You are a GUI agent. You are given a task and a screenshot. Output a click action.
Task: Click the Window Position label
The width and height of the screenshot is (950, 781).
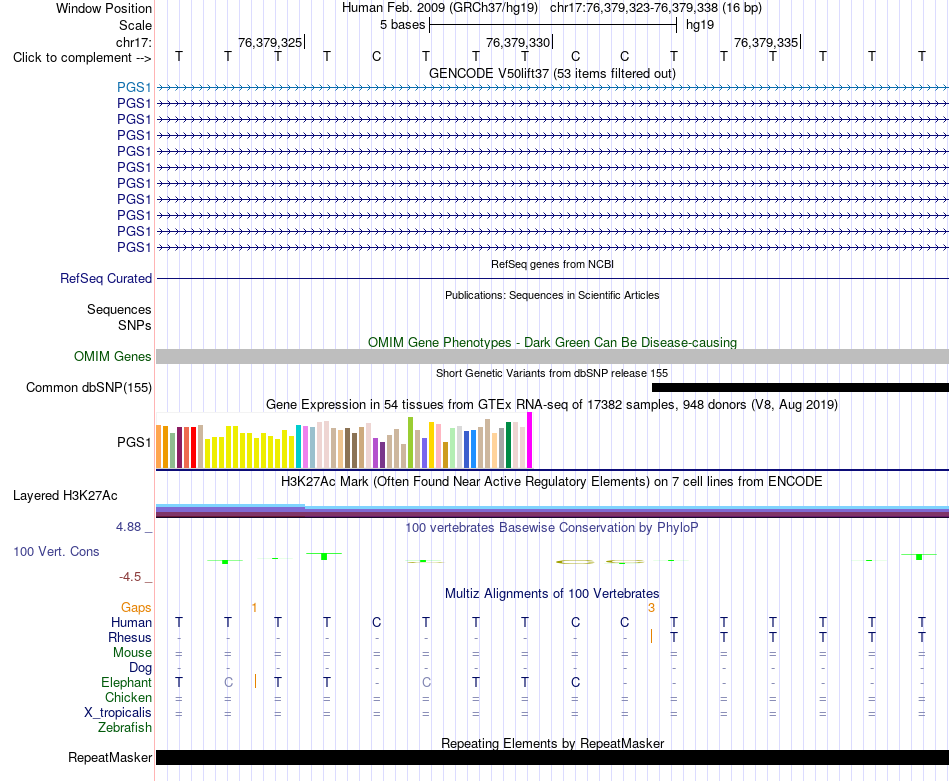coord(104,8)
